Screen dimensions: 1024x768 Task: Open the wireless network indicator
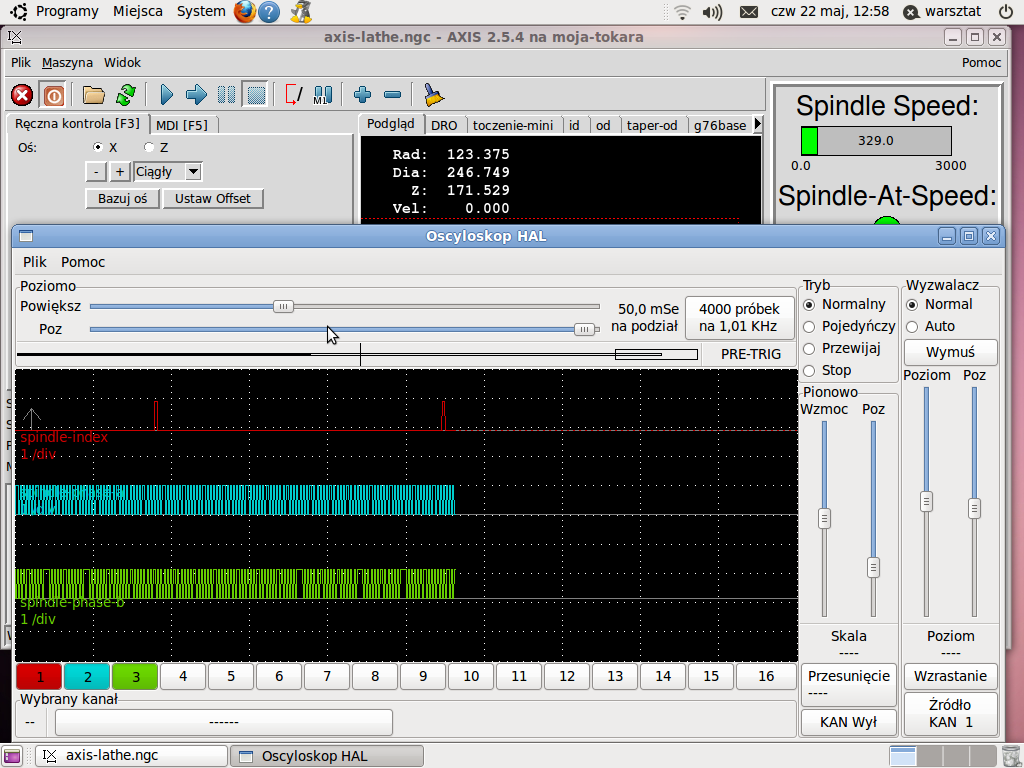[682, 12]
